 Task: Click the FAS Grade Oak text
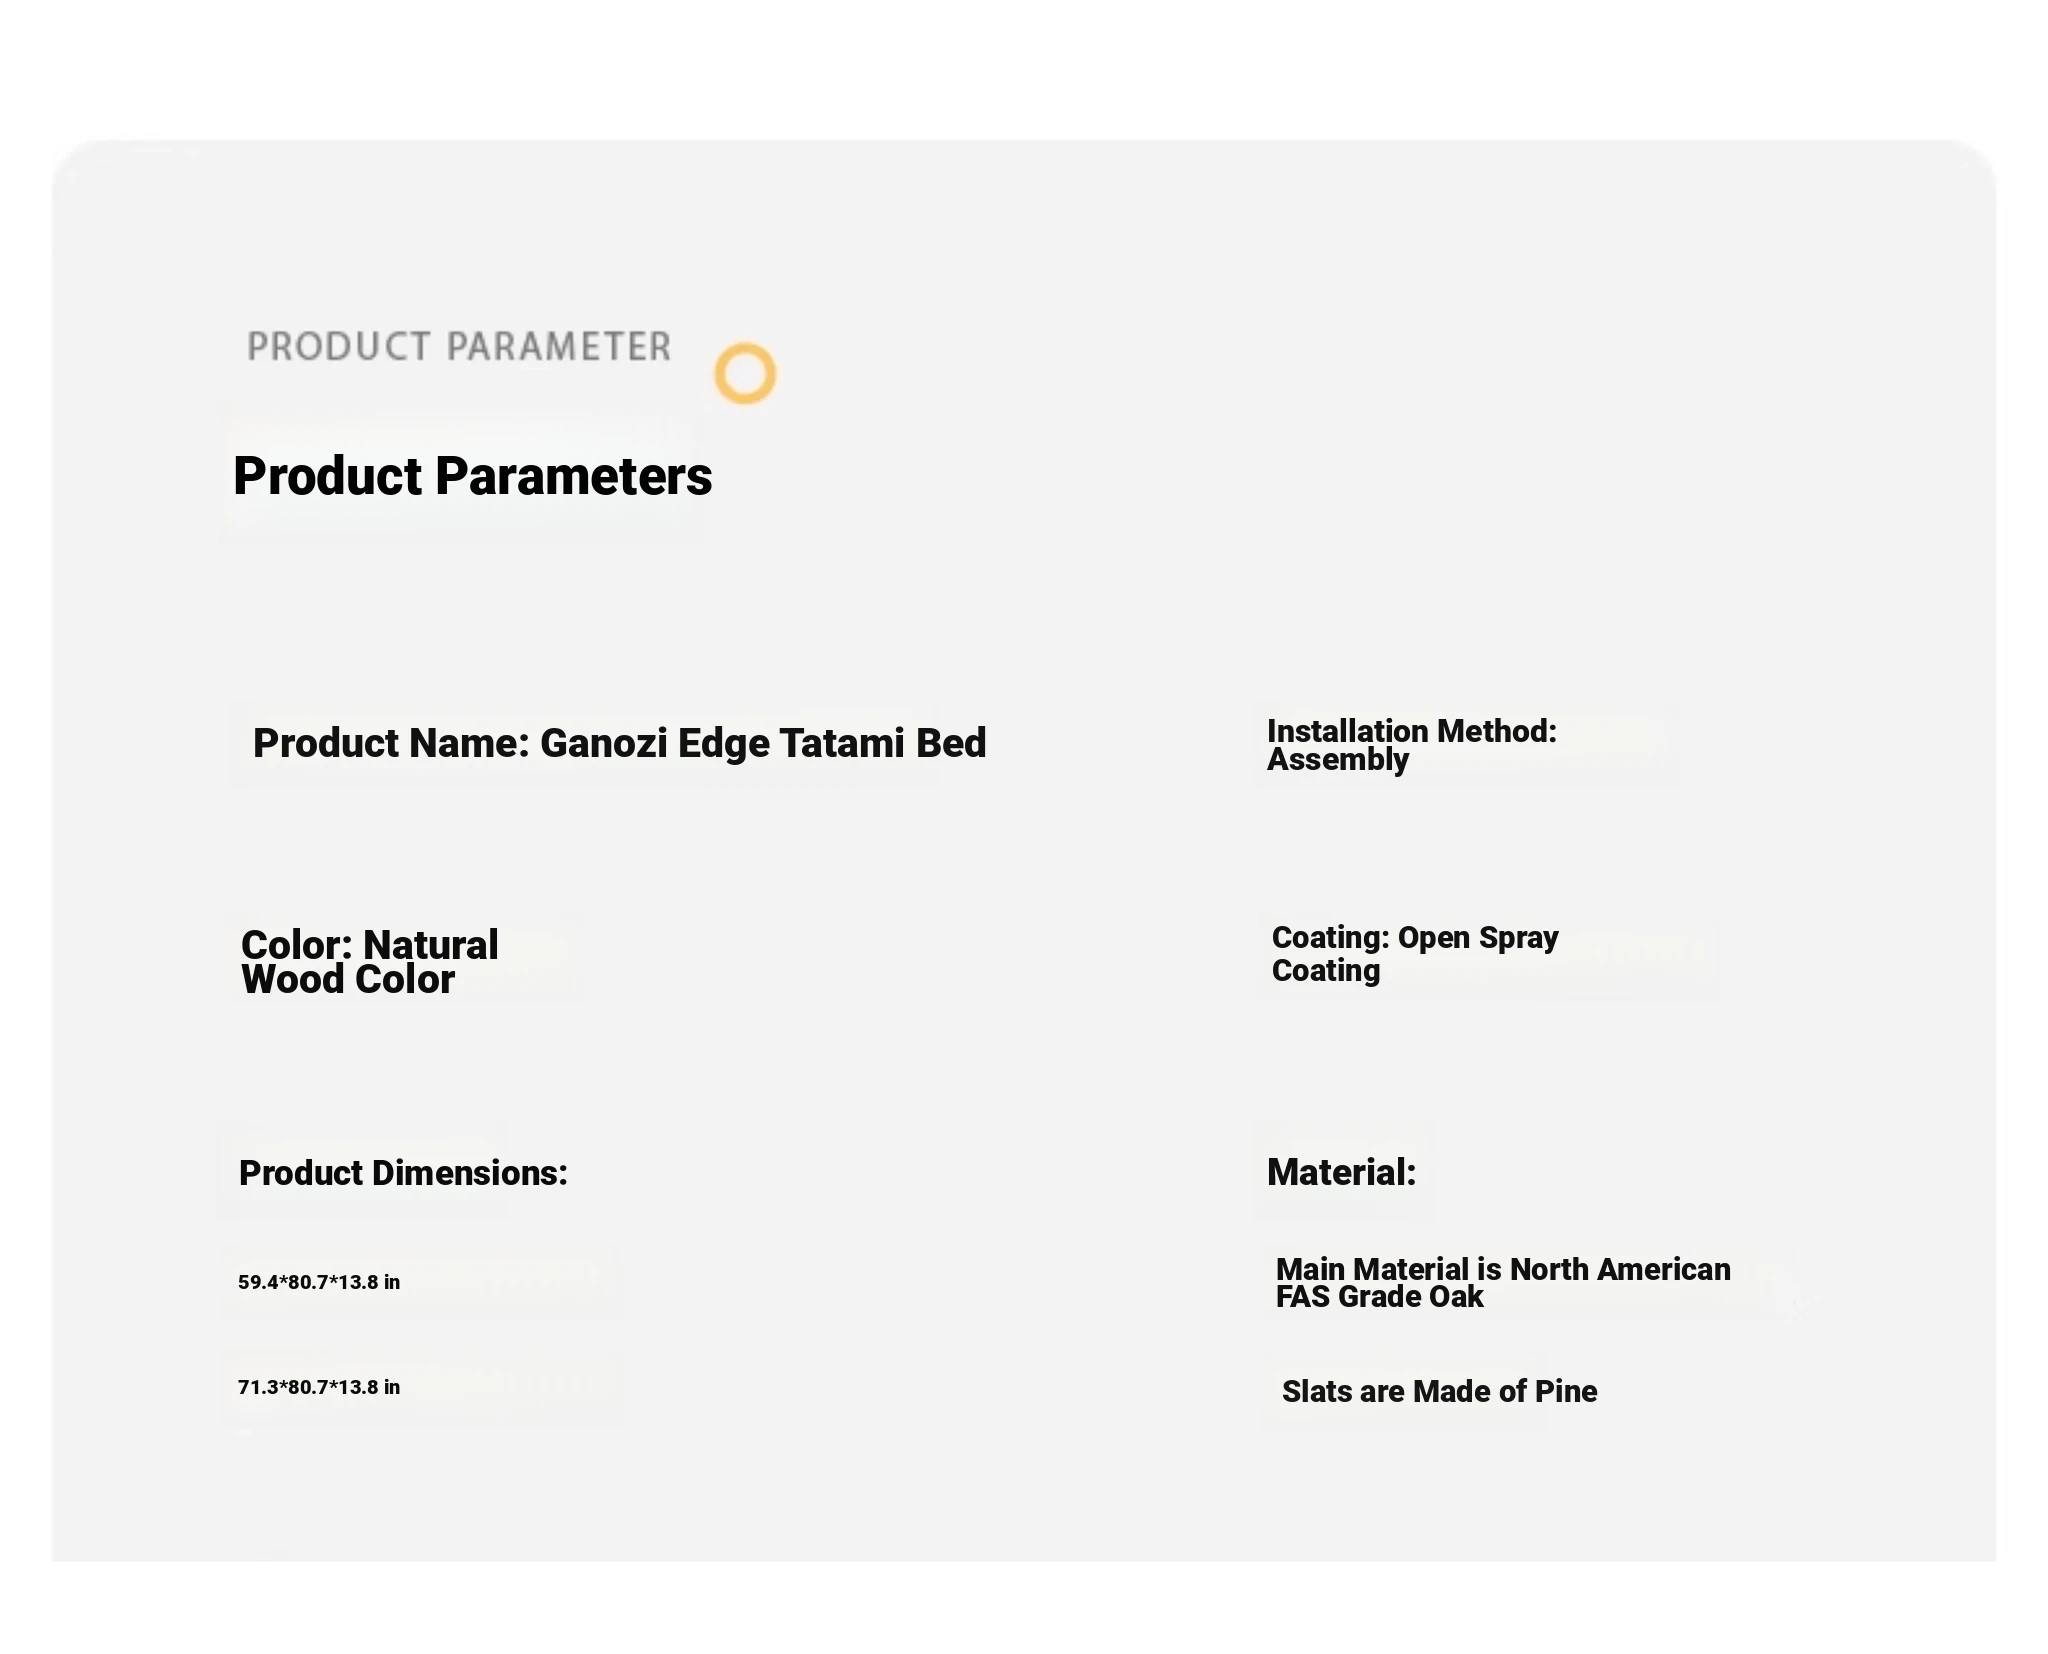1379,1297
